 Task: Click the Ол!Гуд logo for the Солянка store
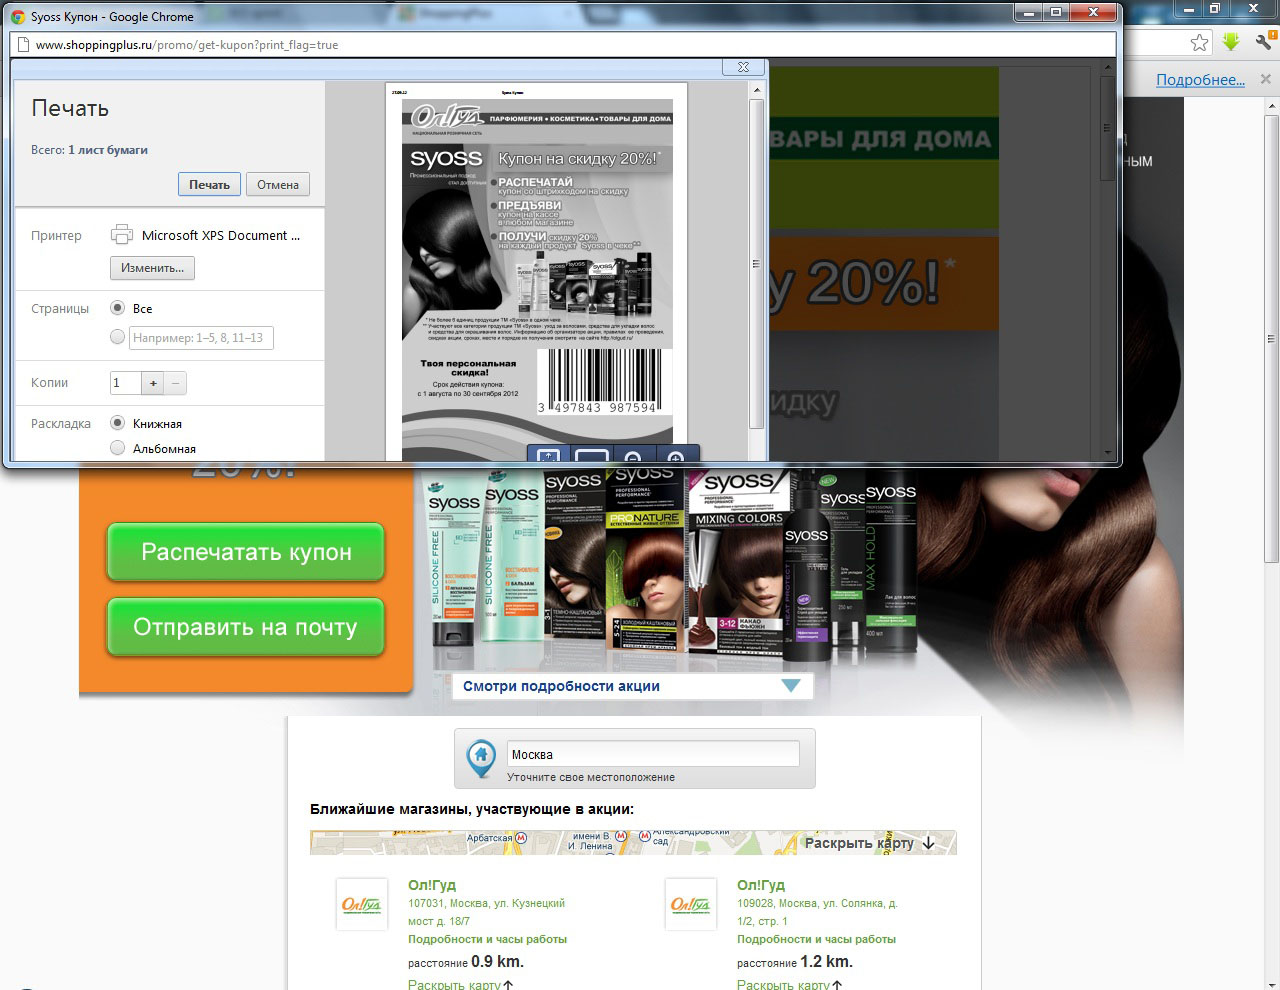coord(691,904)
